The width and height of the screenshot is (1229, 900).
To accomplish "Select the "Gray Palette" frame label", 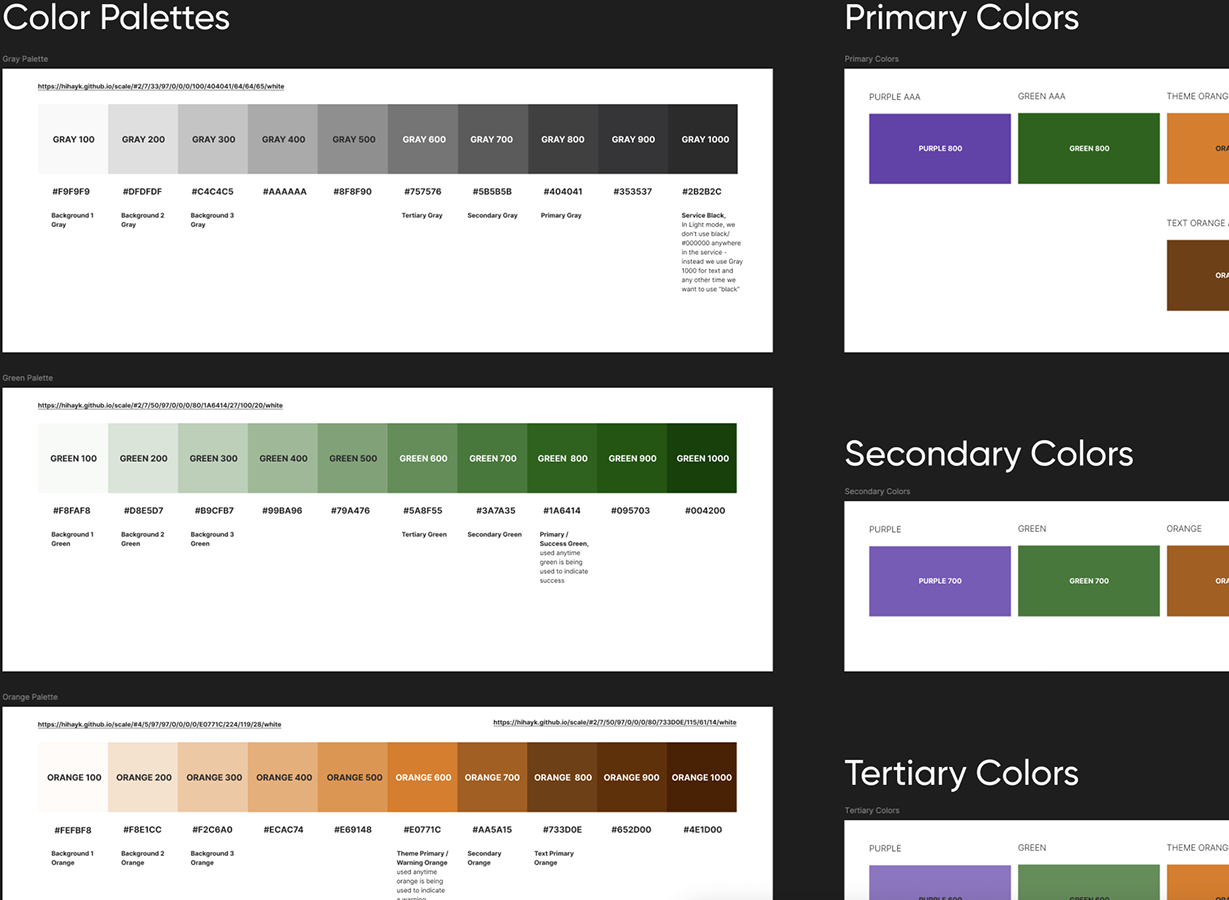I will point(25,59).
